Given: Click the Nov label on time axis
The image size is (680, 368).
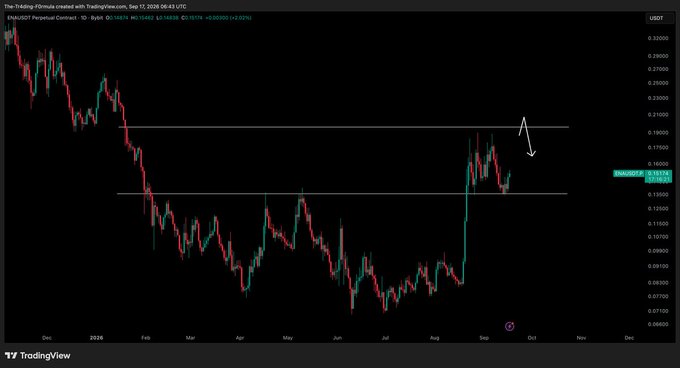Looking at the screenshot, I should pos(581,338).
